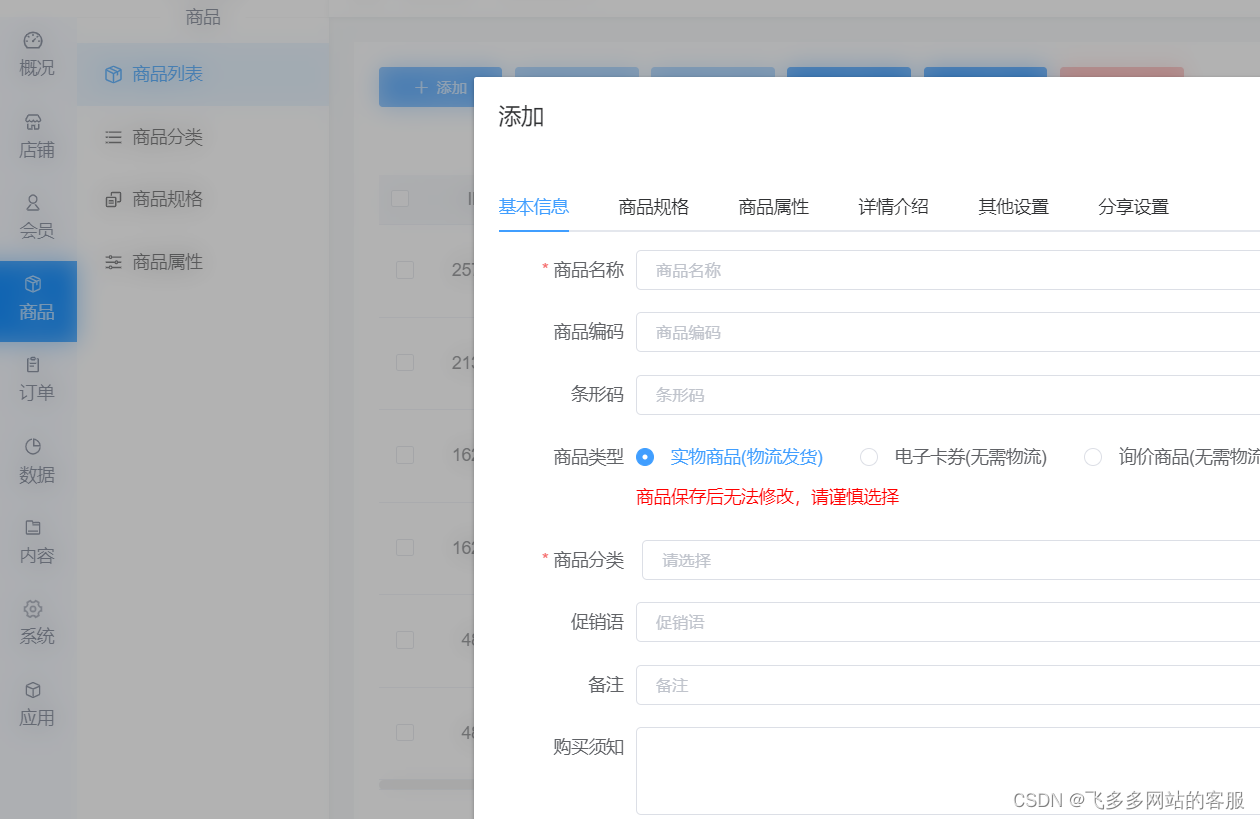Toggle the select-all checkbox in table header
This screenshot has width=1260, height=819.
pos(400,198)
